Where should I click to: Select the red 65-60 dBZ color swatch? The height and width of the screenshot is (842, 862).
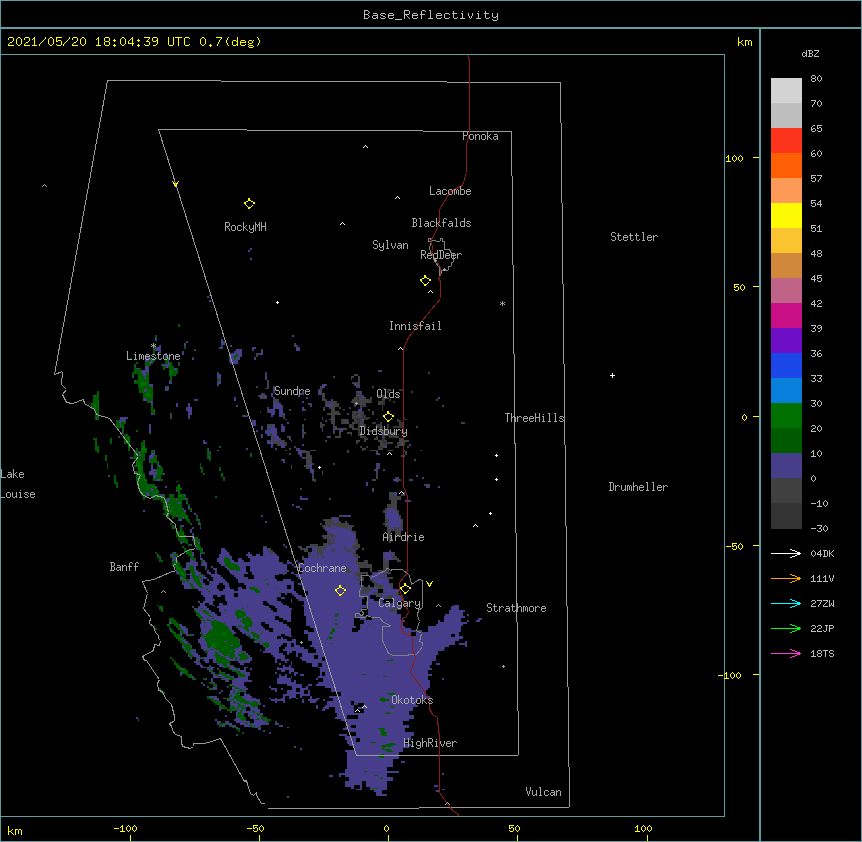(x=786, y=140)
